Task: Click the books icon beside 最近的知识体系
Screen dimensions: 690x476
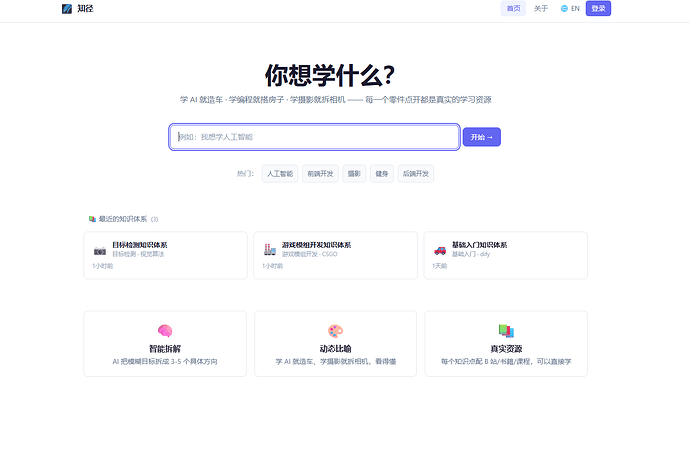Action: pos(92,219)
